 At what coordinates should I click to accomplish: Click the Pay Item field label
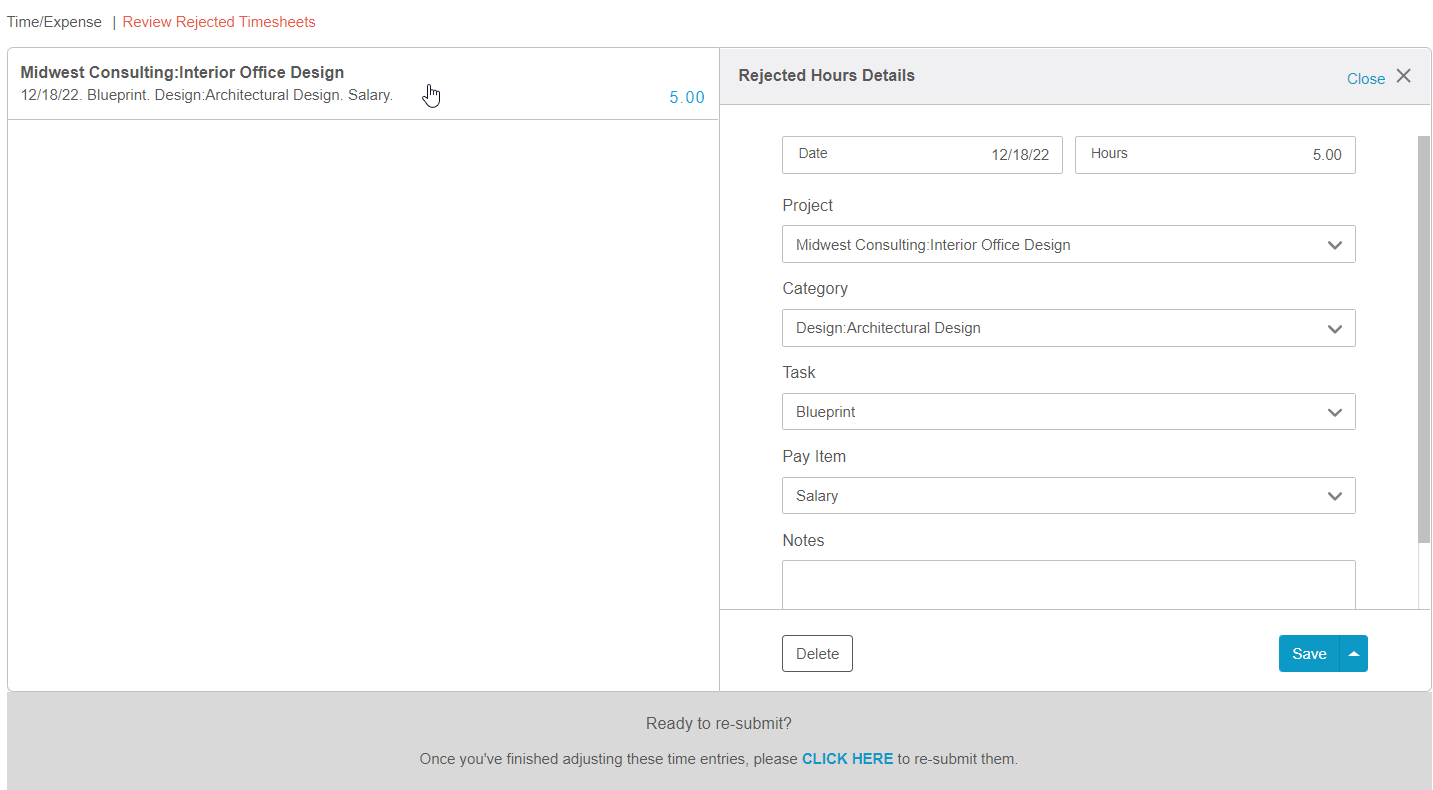click(814, 457)
